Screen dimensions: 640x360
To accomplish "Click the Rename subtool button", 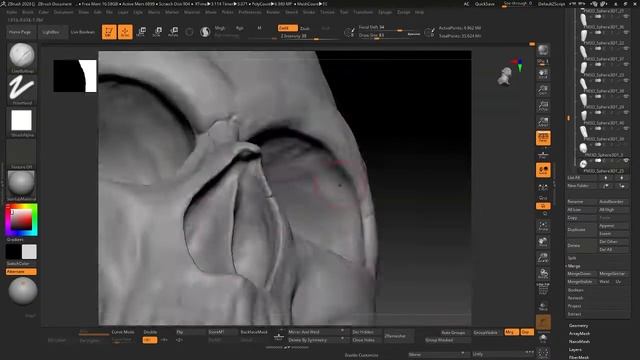I will click(x=581, y=202).
